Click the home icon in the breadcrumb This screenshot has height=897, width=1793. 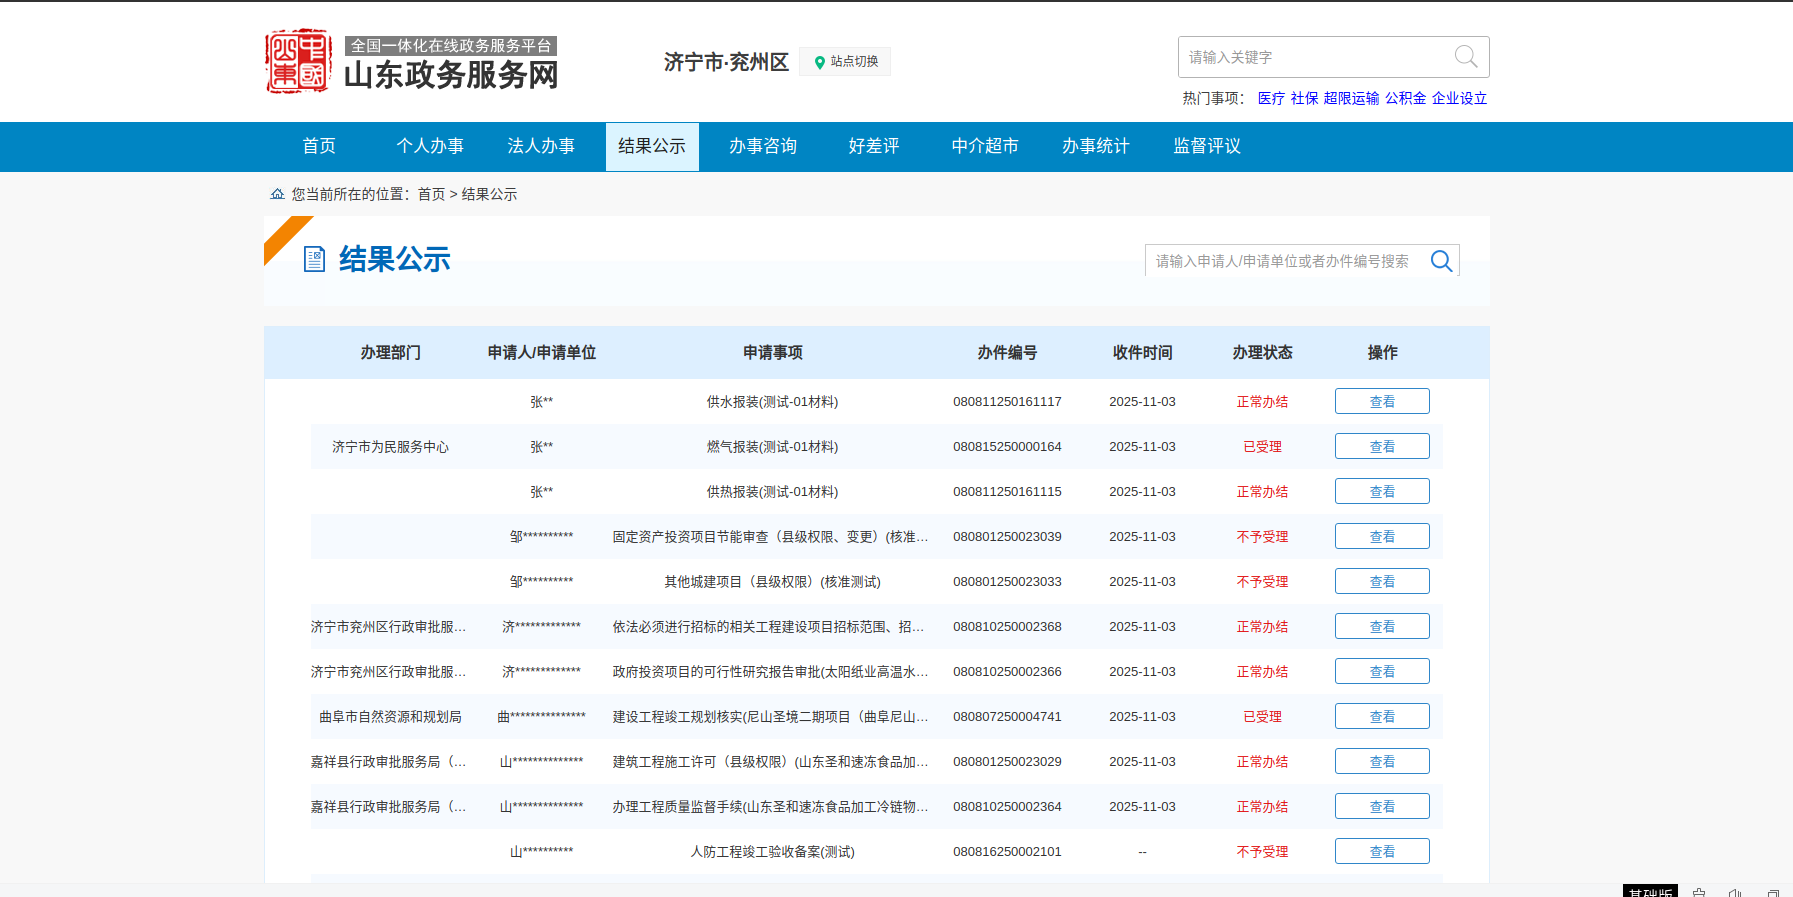click(277, 194)
